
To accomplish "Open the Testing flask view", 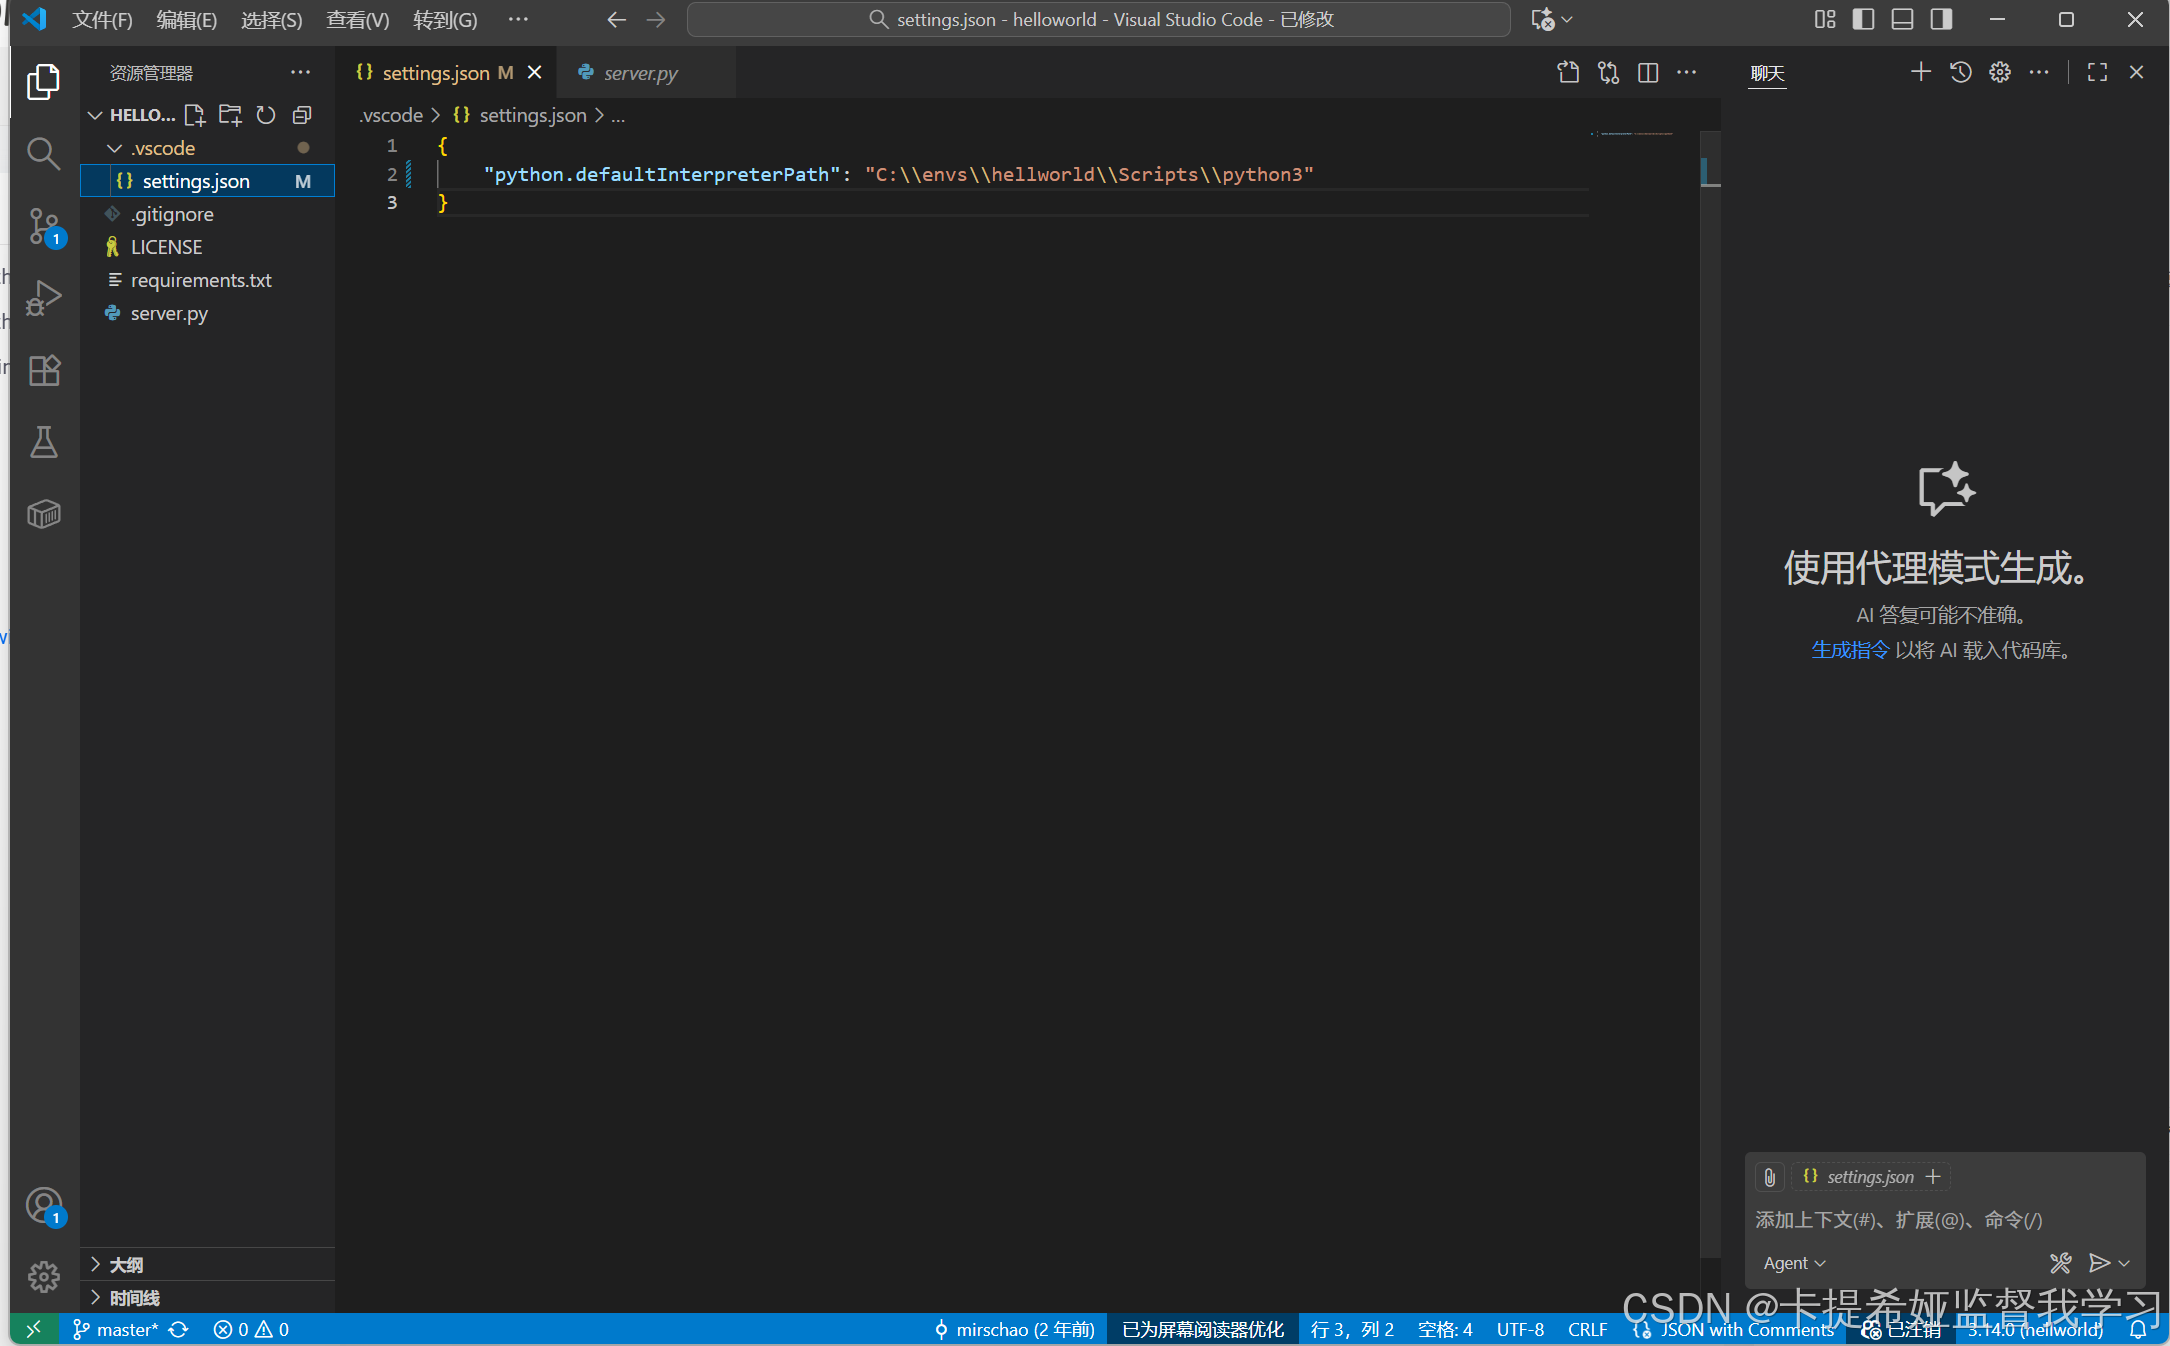I will tap(43, 442).
